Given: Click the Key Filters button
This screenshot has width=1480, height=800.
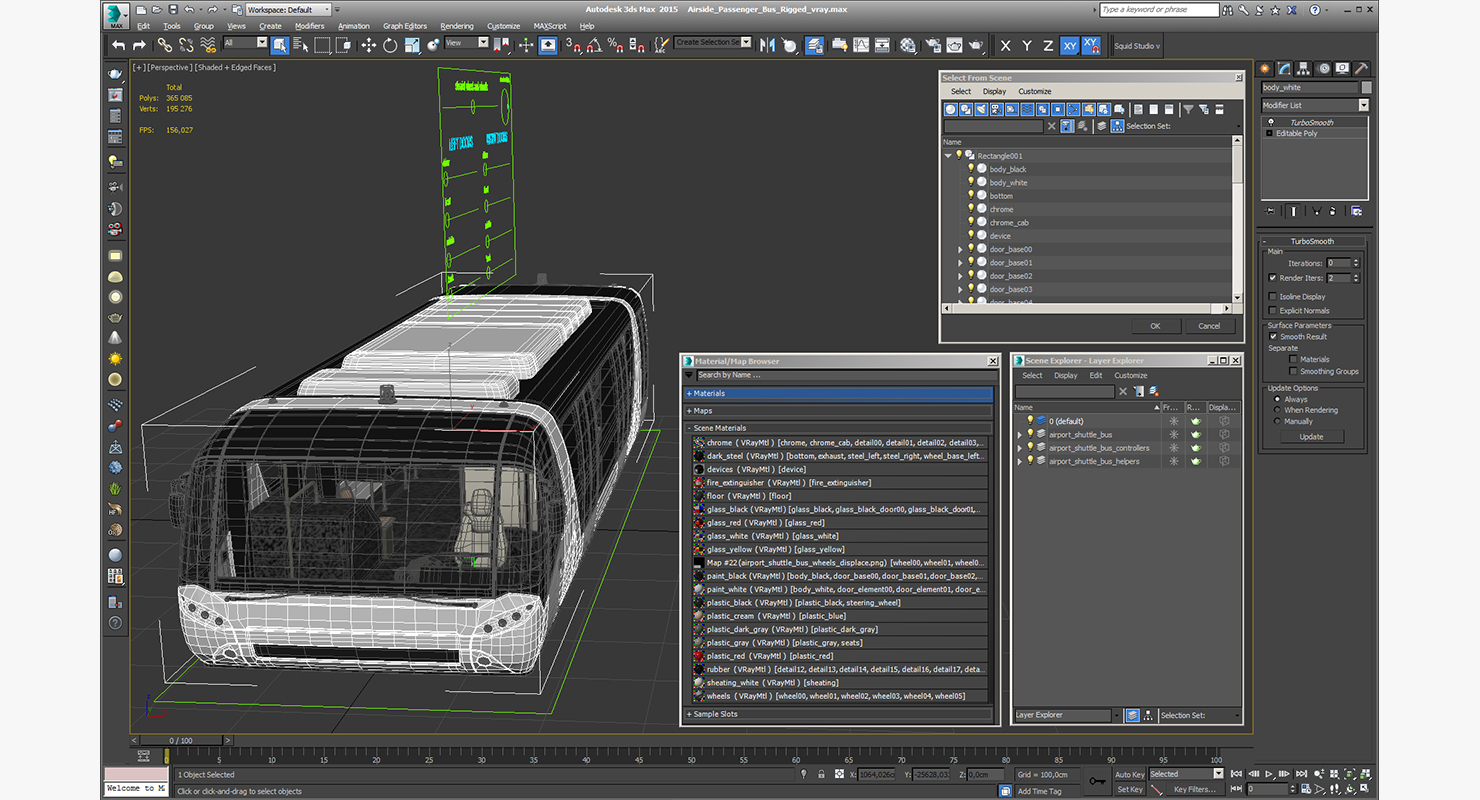Looking at the screenshot, I should pyautogui.click(x=1195, y=789).
